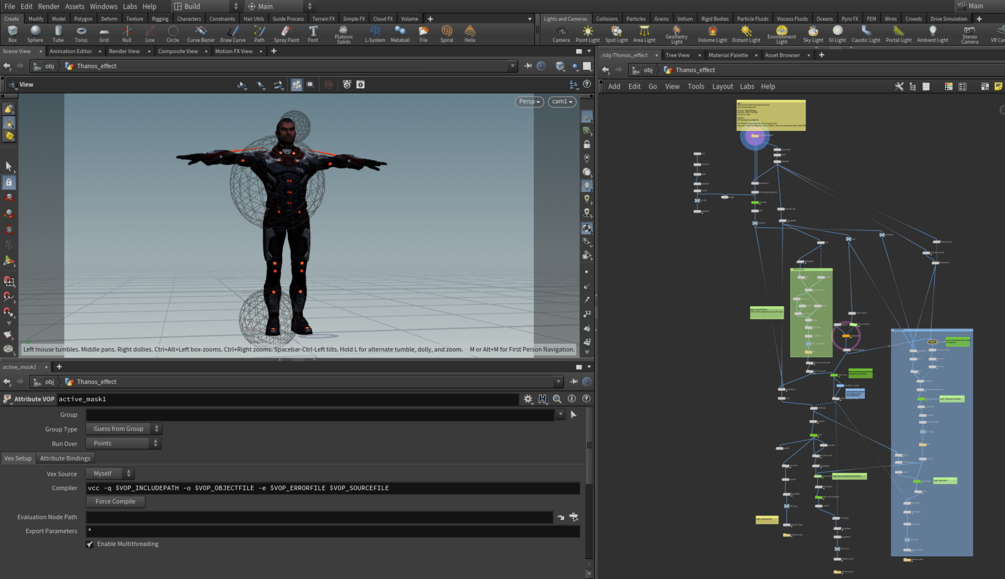Open the Layout menu in the network editor
The image size is (1005, 579).
(722, 87)
